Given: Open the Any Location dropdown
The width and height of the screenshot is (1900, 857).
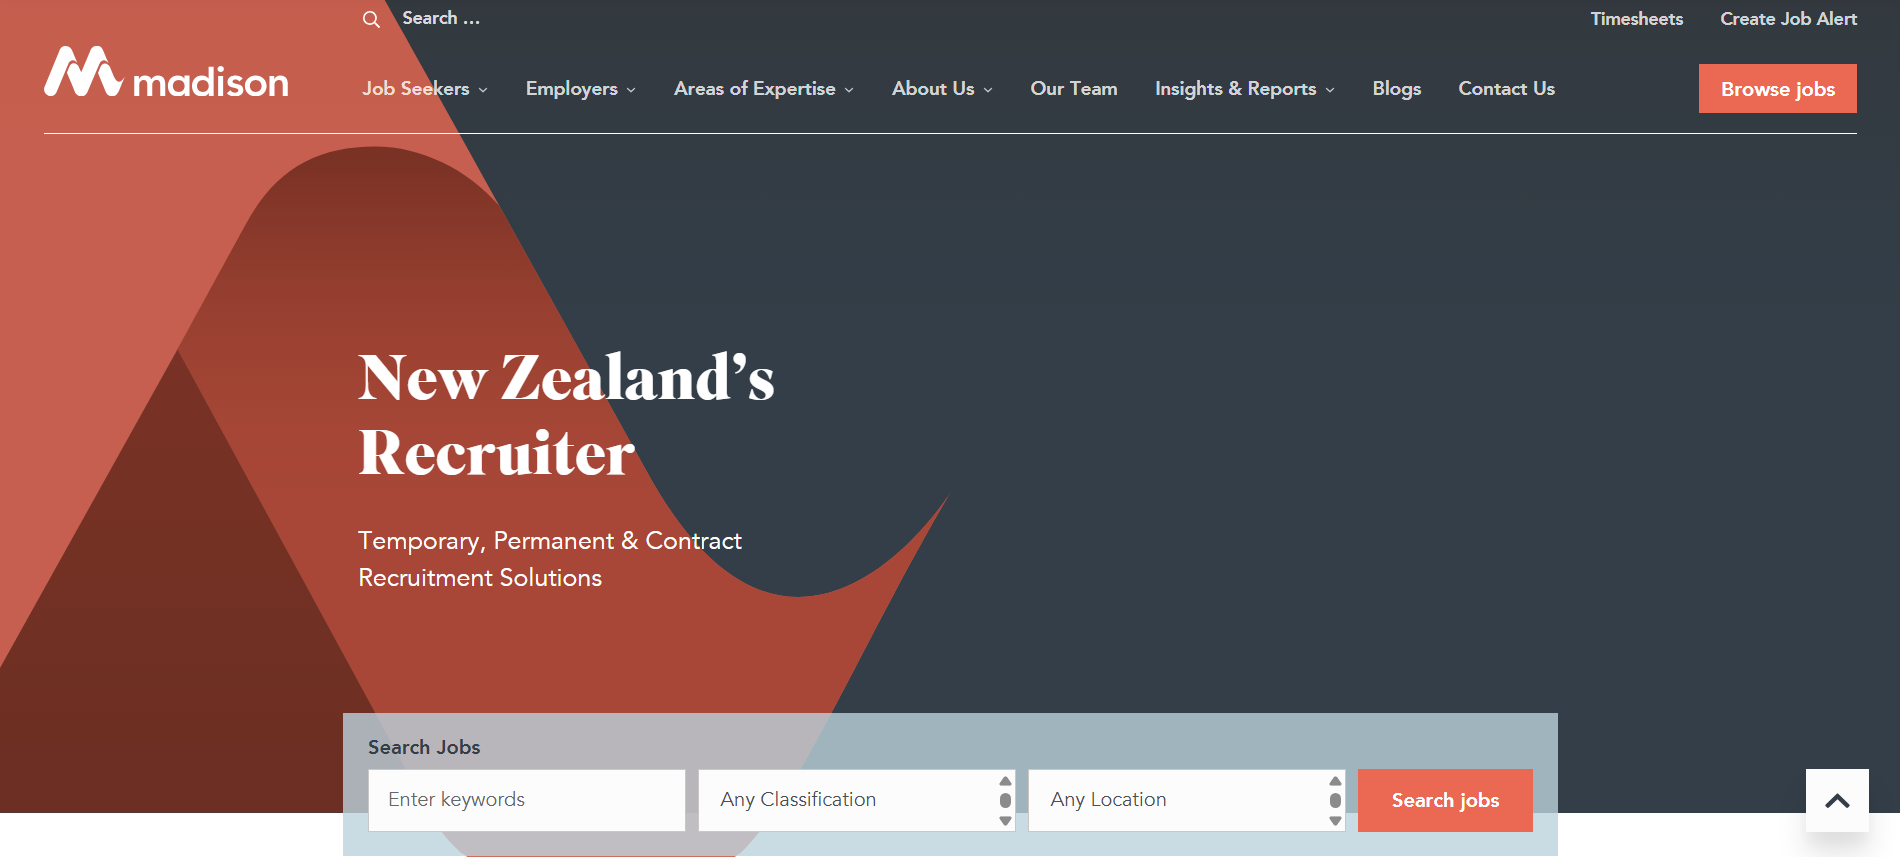Looking at the screenshot, I should pos(1187,800).
